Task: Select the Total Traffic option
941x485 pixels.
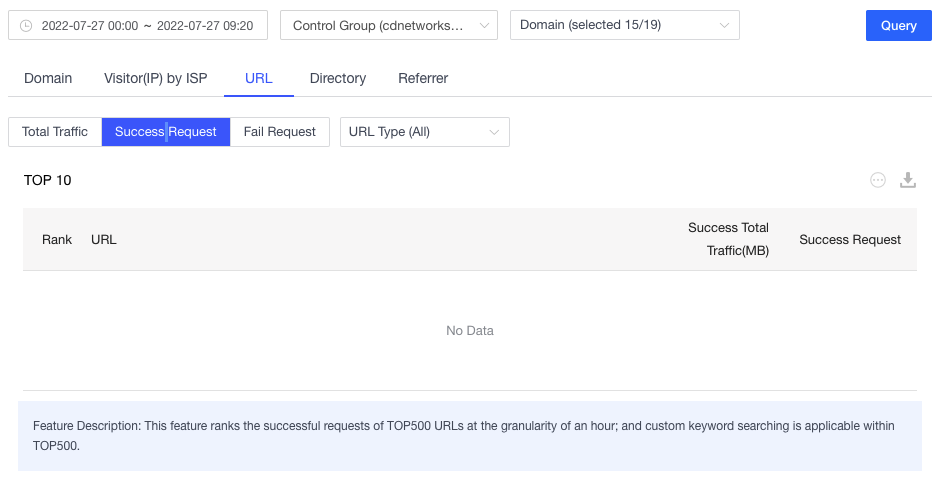Action: tap(55, 132)
